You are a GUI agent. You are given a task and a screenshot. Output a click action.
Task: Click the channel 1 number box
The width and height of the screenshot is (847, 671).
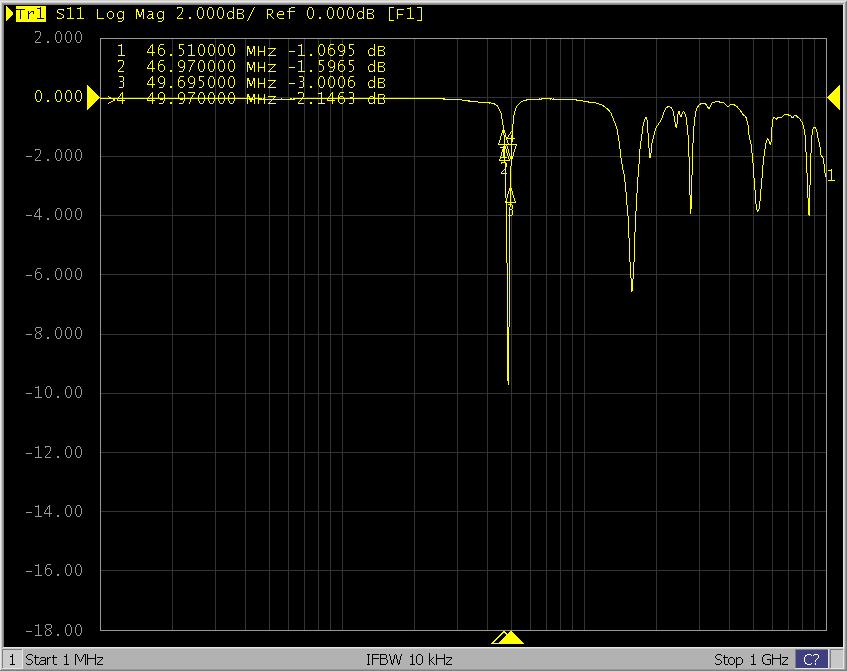[11, 660]
